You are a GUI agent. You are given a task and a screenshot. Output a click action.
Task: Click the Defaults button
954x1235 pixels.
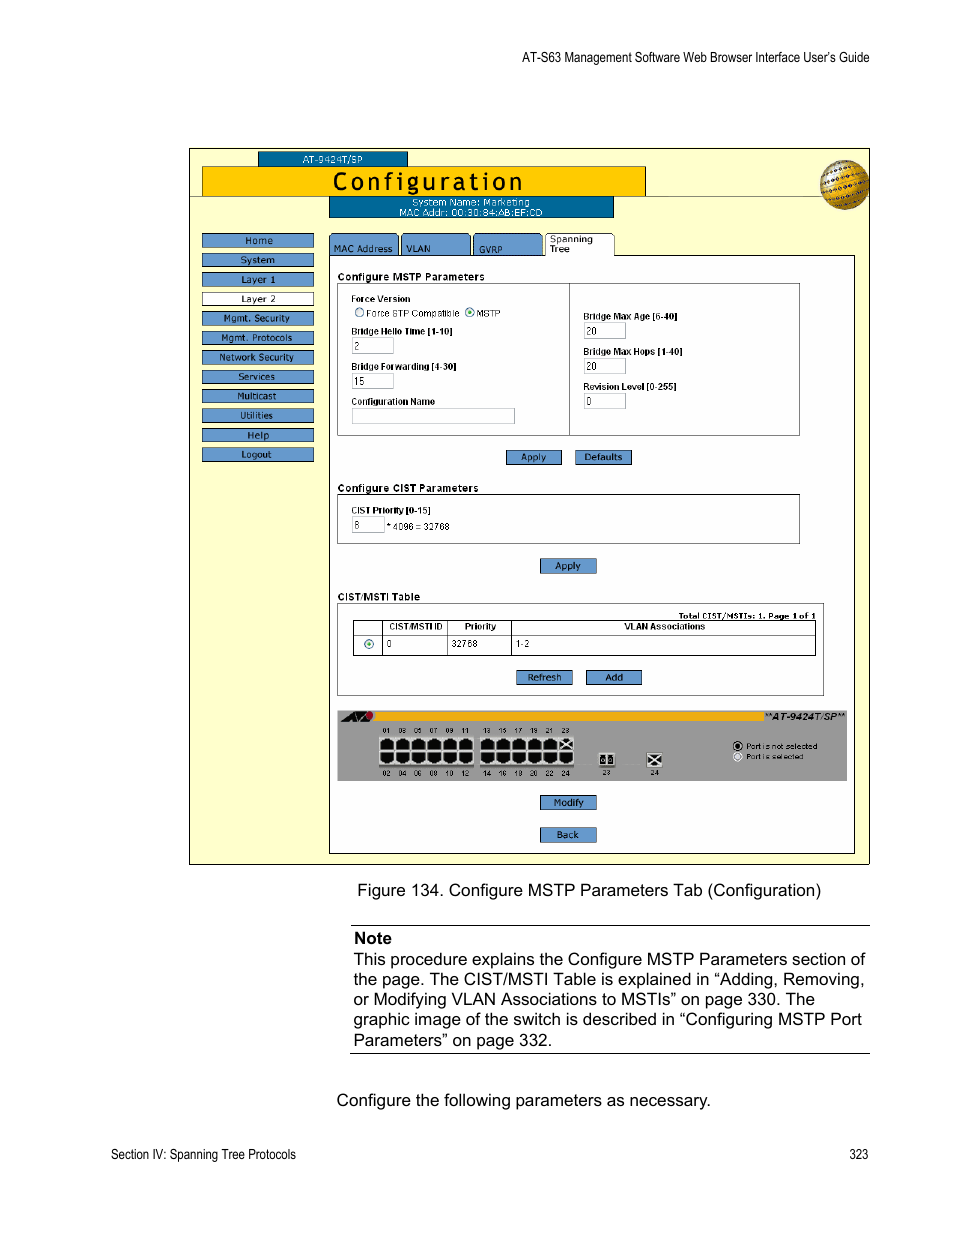click(603, 457)
